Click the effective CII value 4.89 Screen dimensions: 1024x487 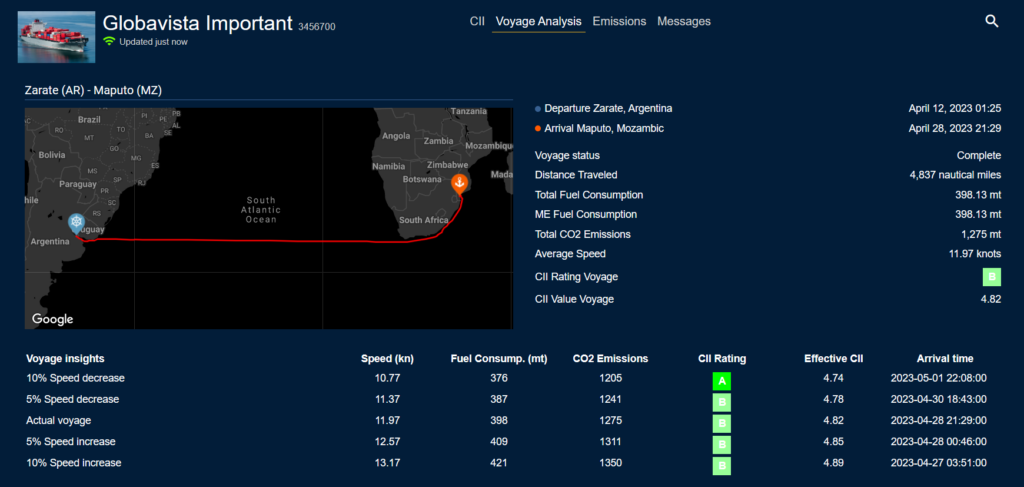[x=833, y=462]
